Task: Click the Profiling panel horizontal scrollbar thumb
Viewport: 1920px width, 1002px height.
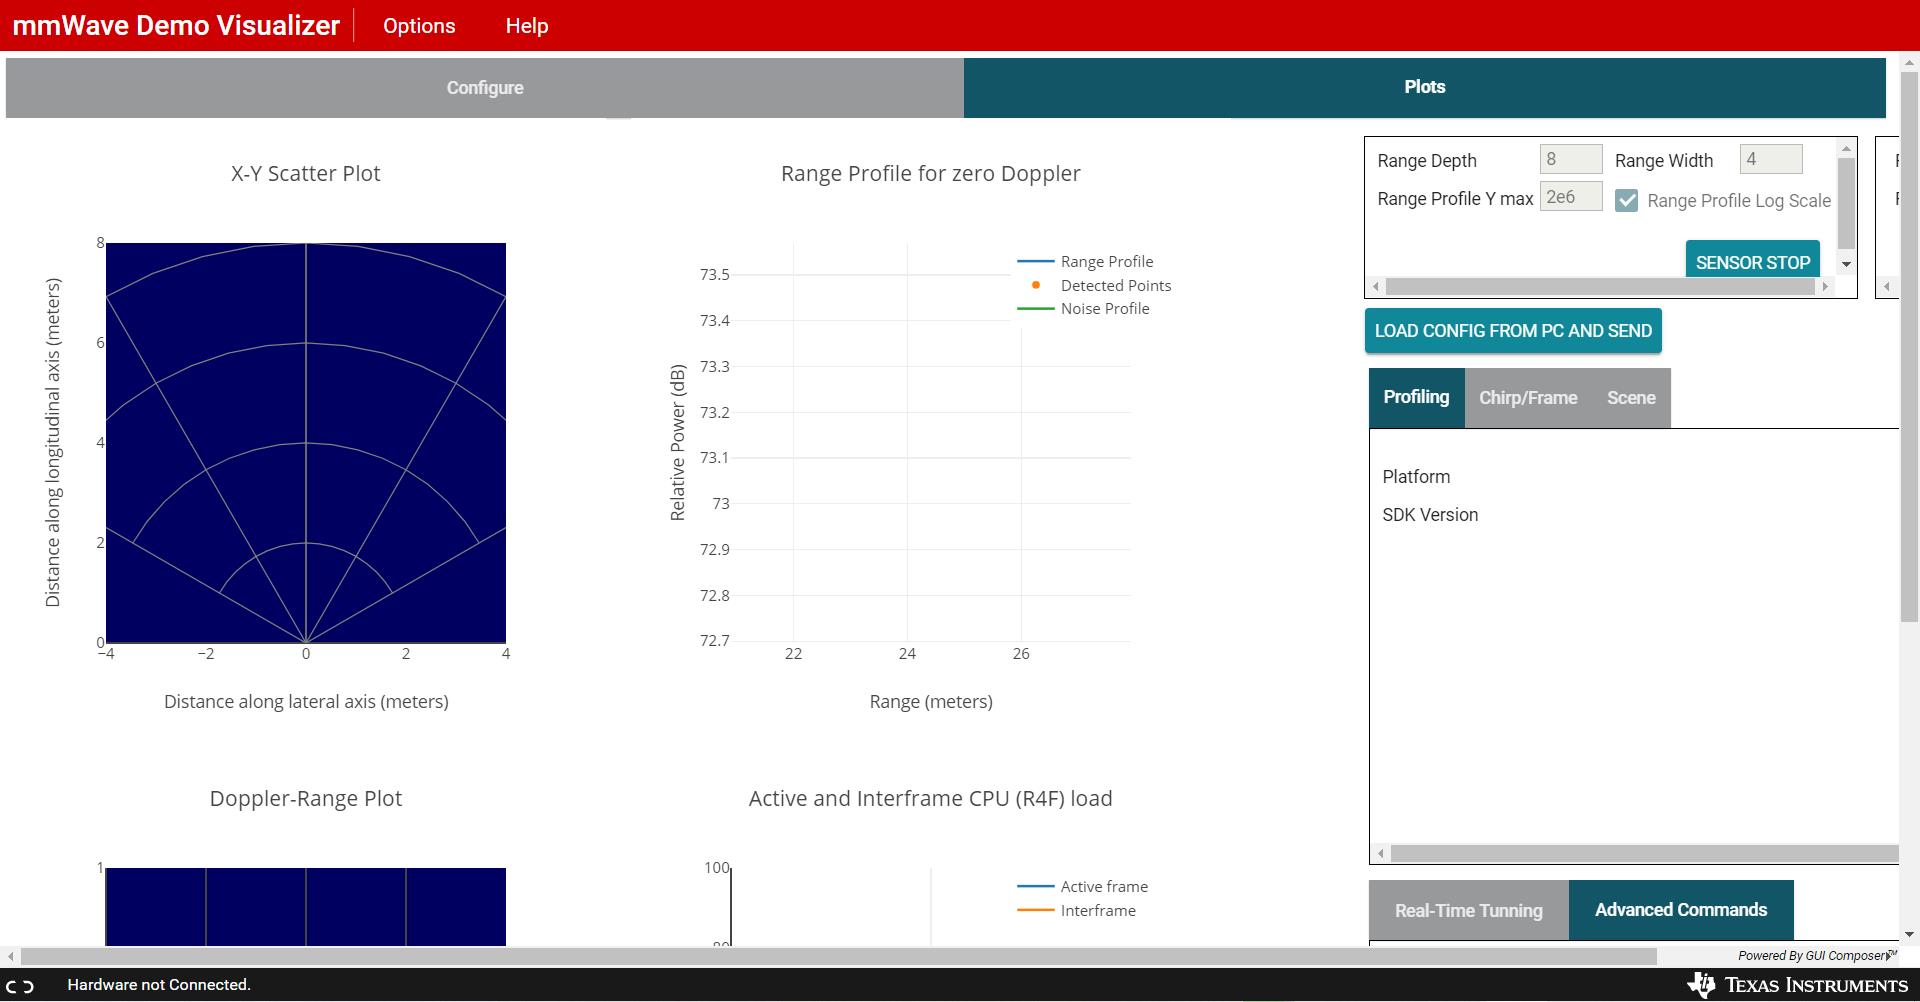Action: pos(1644,854)
